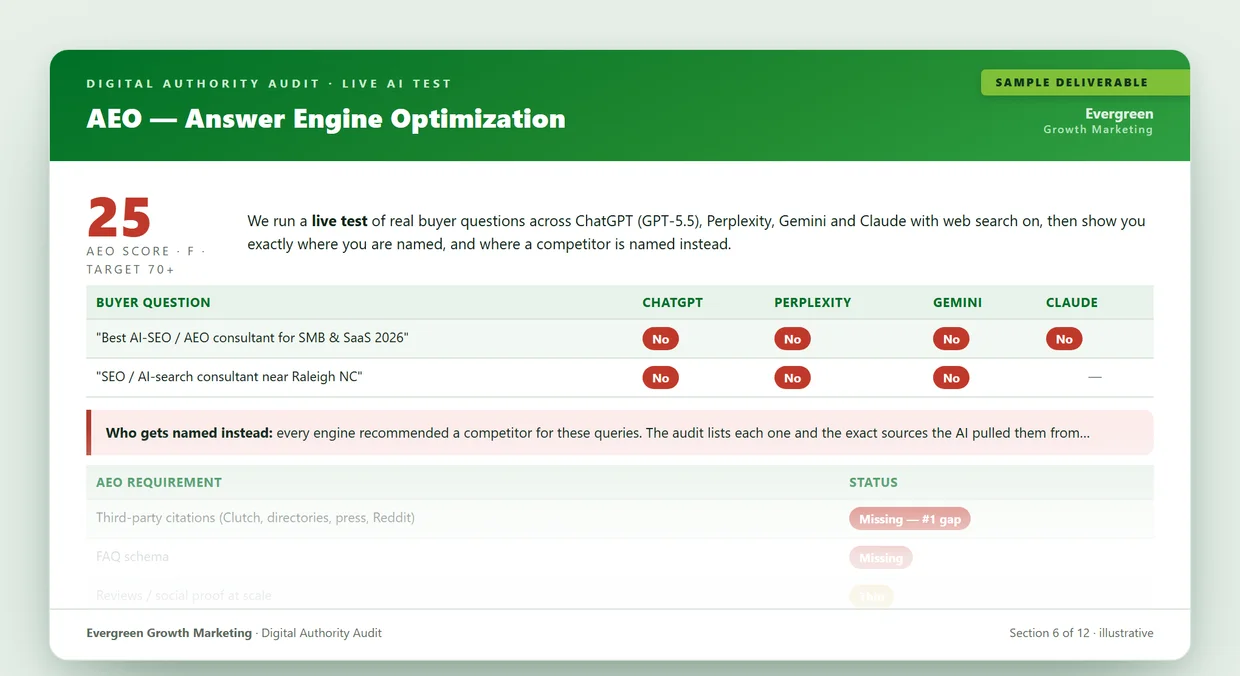Click the Evergreen brand name in header
1240x676 pixels.
(x=1119, y=114)
